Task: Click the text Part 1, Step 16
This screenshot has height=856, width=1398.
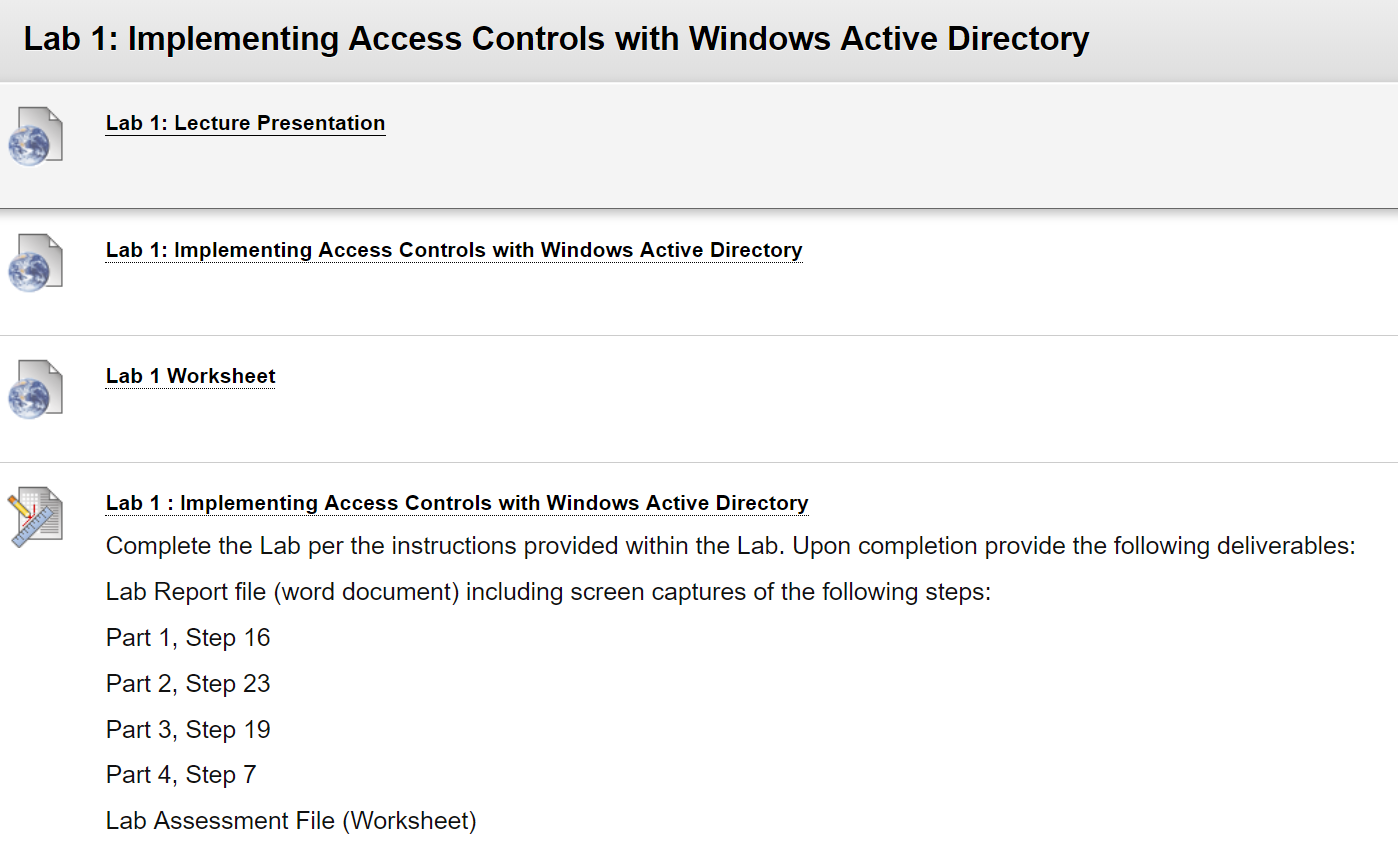Action: pos(188,638)
